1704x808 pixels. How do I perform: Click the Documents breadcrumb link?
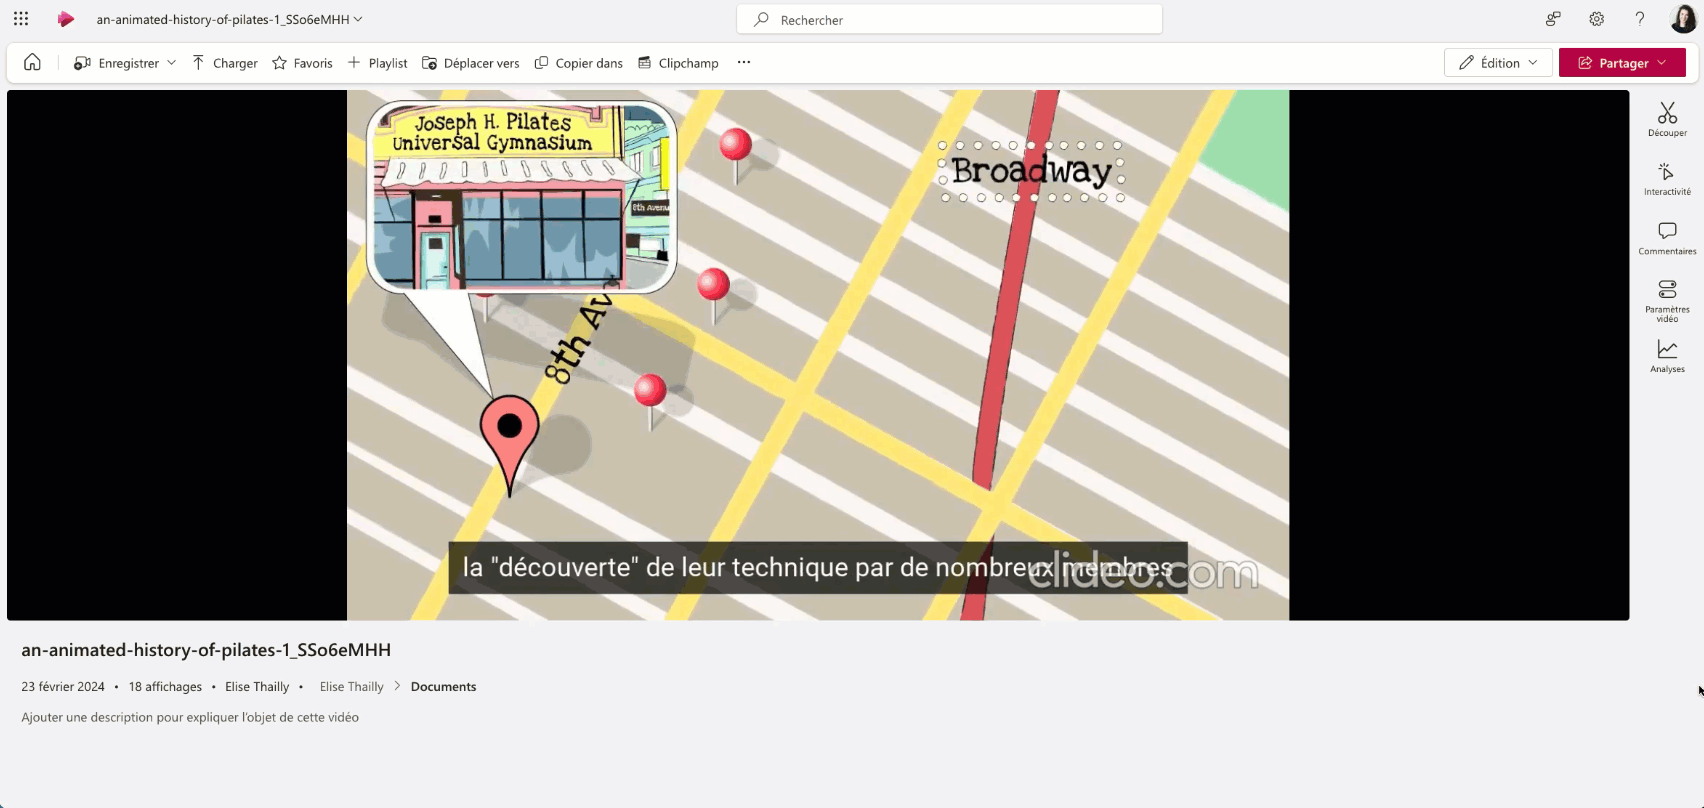click(443, 687)
